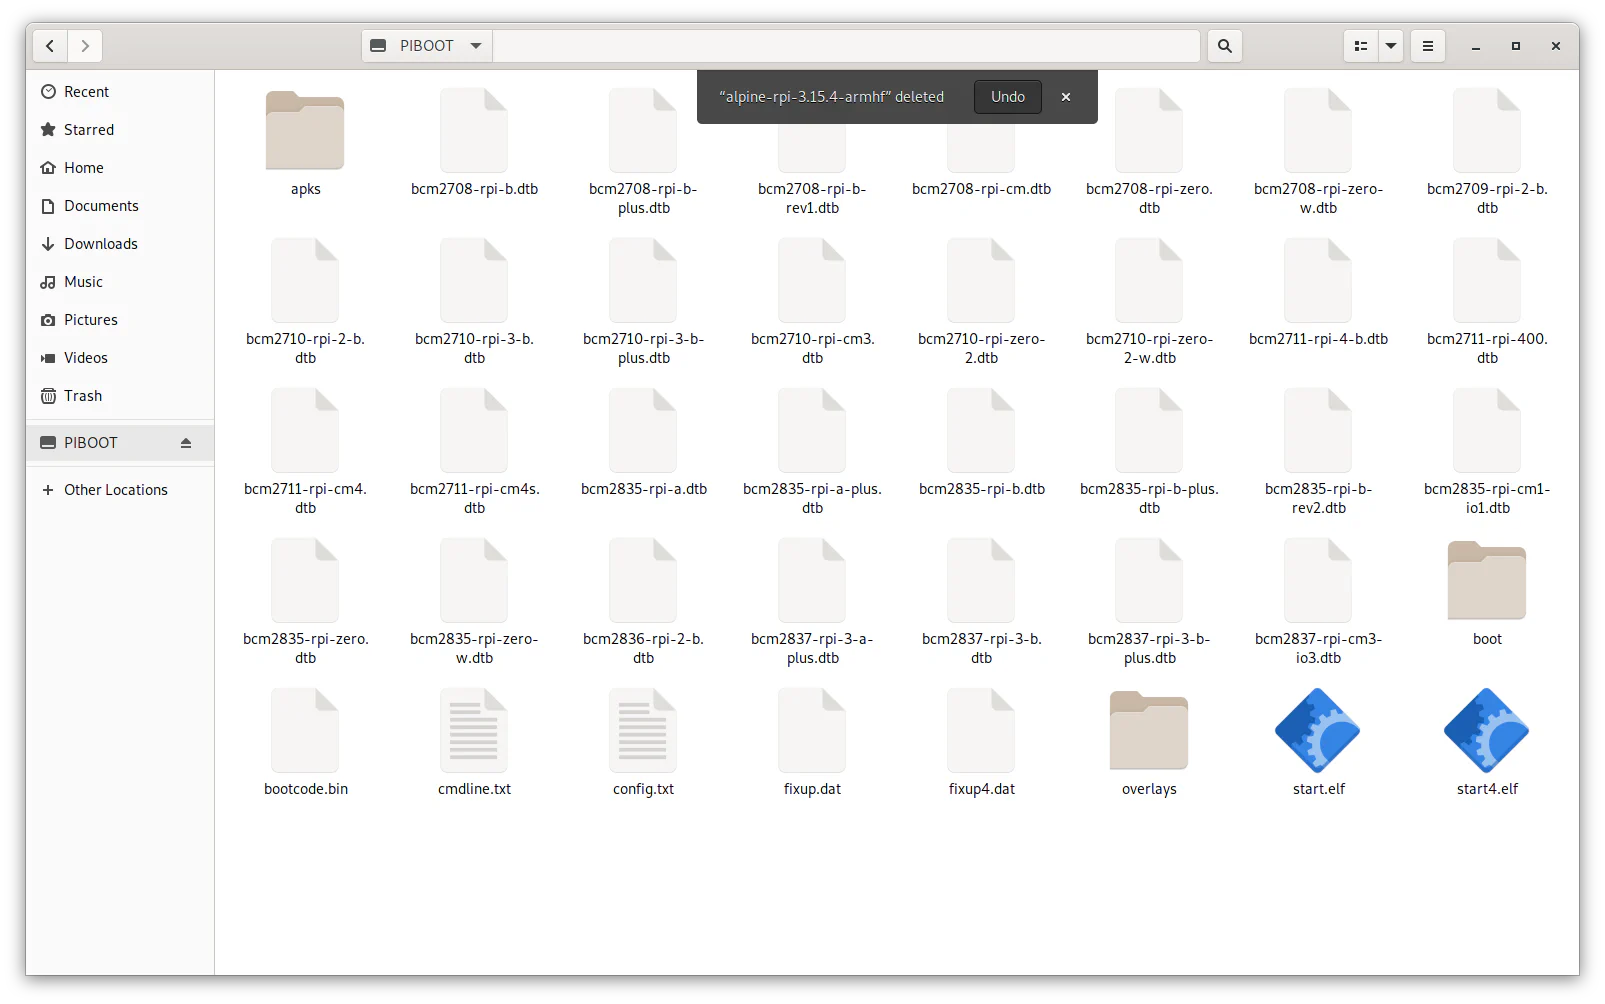The width and height of the screenshot is (1605, 1004).
Task: Click the bcm2835-rpi-b-plus.dtb file name
Action: point(1149,498)
